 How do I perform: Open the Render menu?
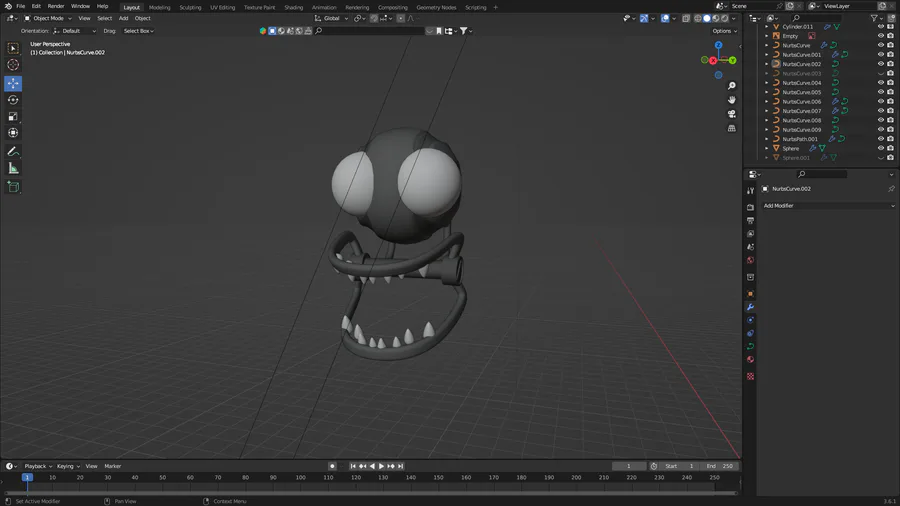click(56, 6)
